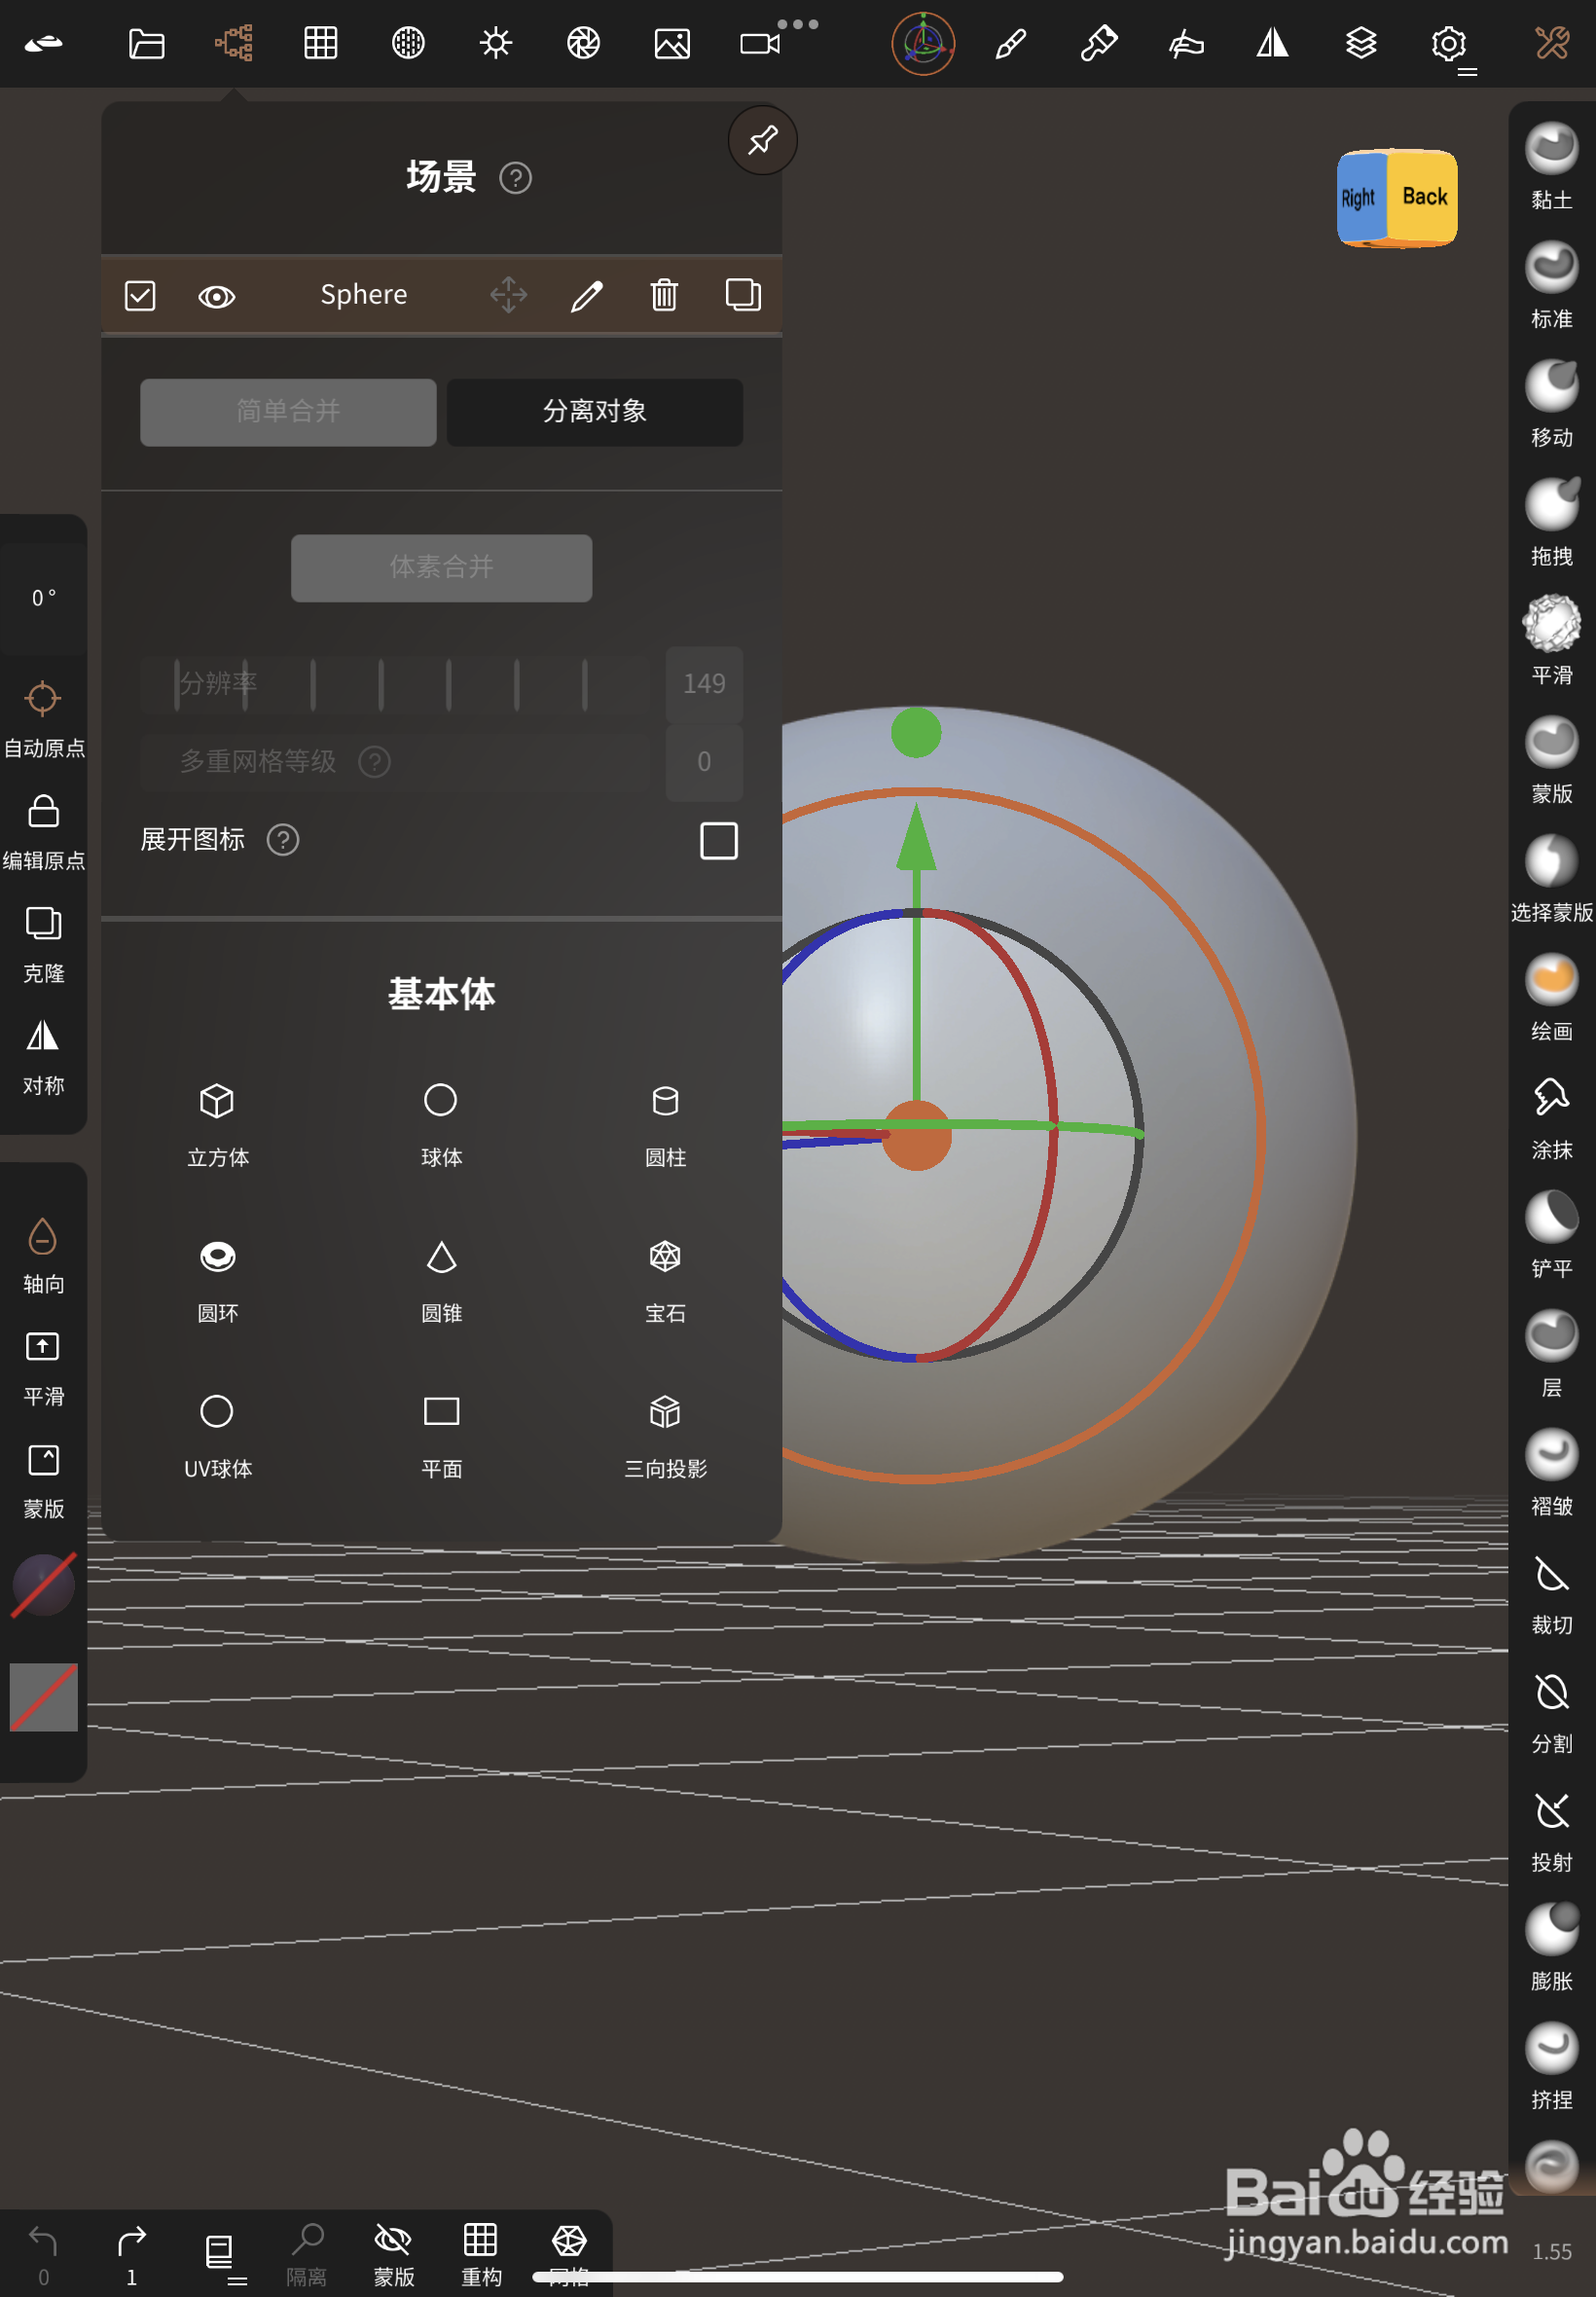Screen dimensions: 1596x2297
Task: Open the lighting sun menu
Action: tap(495, 43)
